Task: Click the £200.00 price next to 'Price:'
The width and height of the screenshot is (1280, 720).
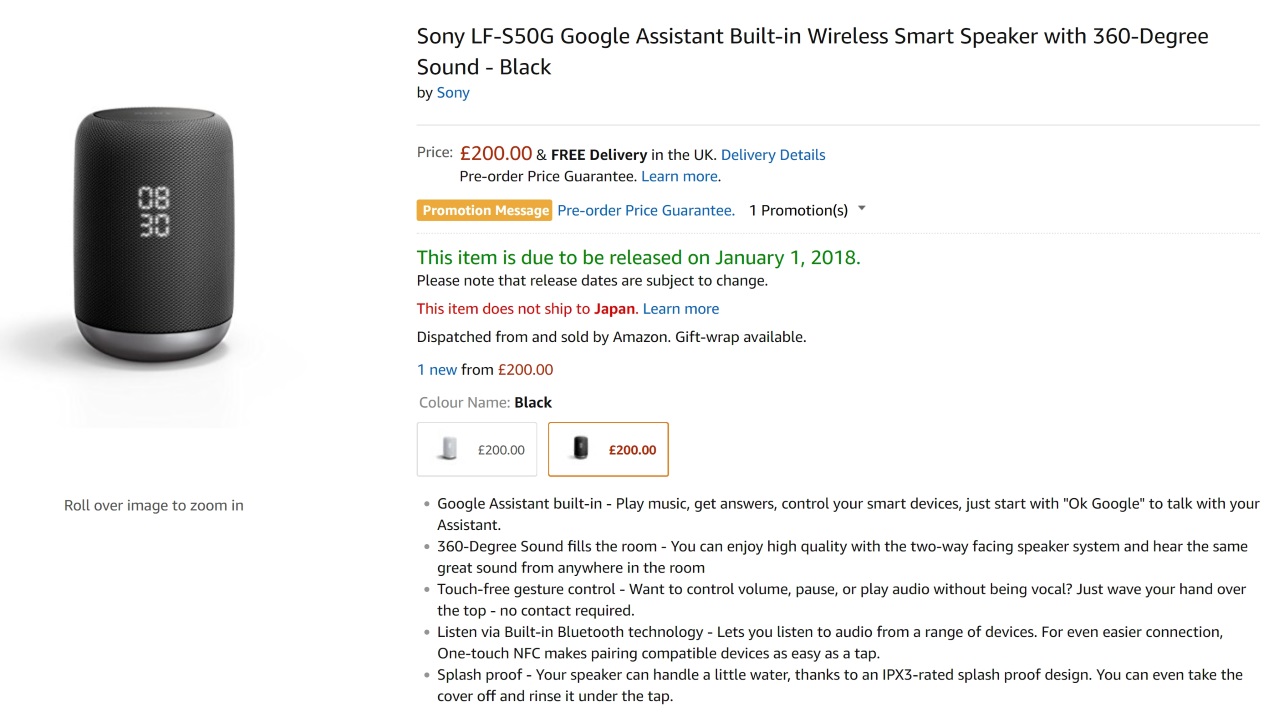Action: (x=496, y=154)
